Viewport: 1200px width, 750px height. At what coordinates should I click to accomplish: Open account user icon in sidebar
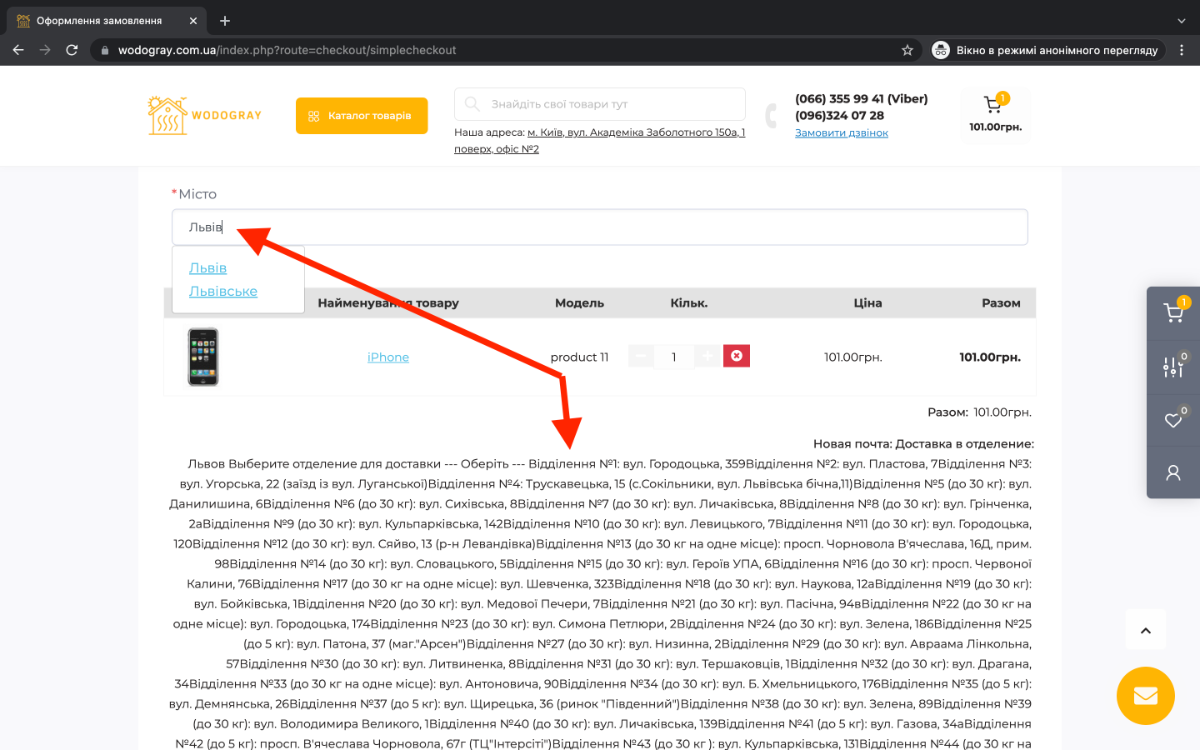1173,472
